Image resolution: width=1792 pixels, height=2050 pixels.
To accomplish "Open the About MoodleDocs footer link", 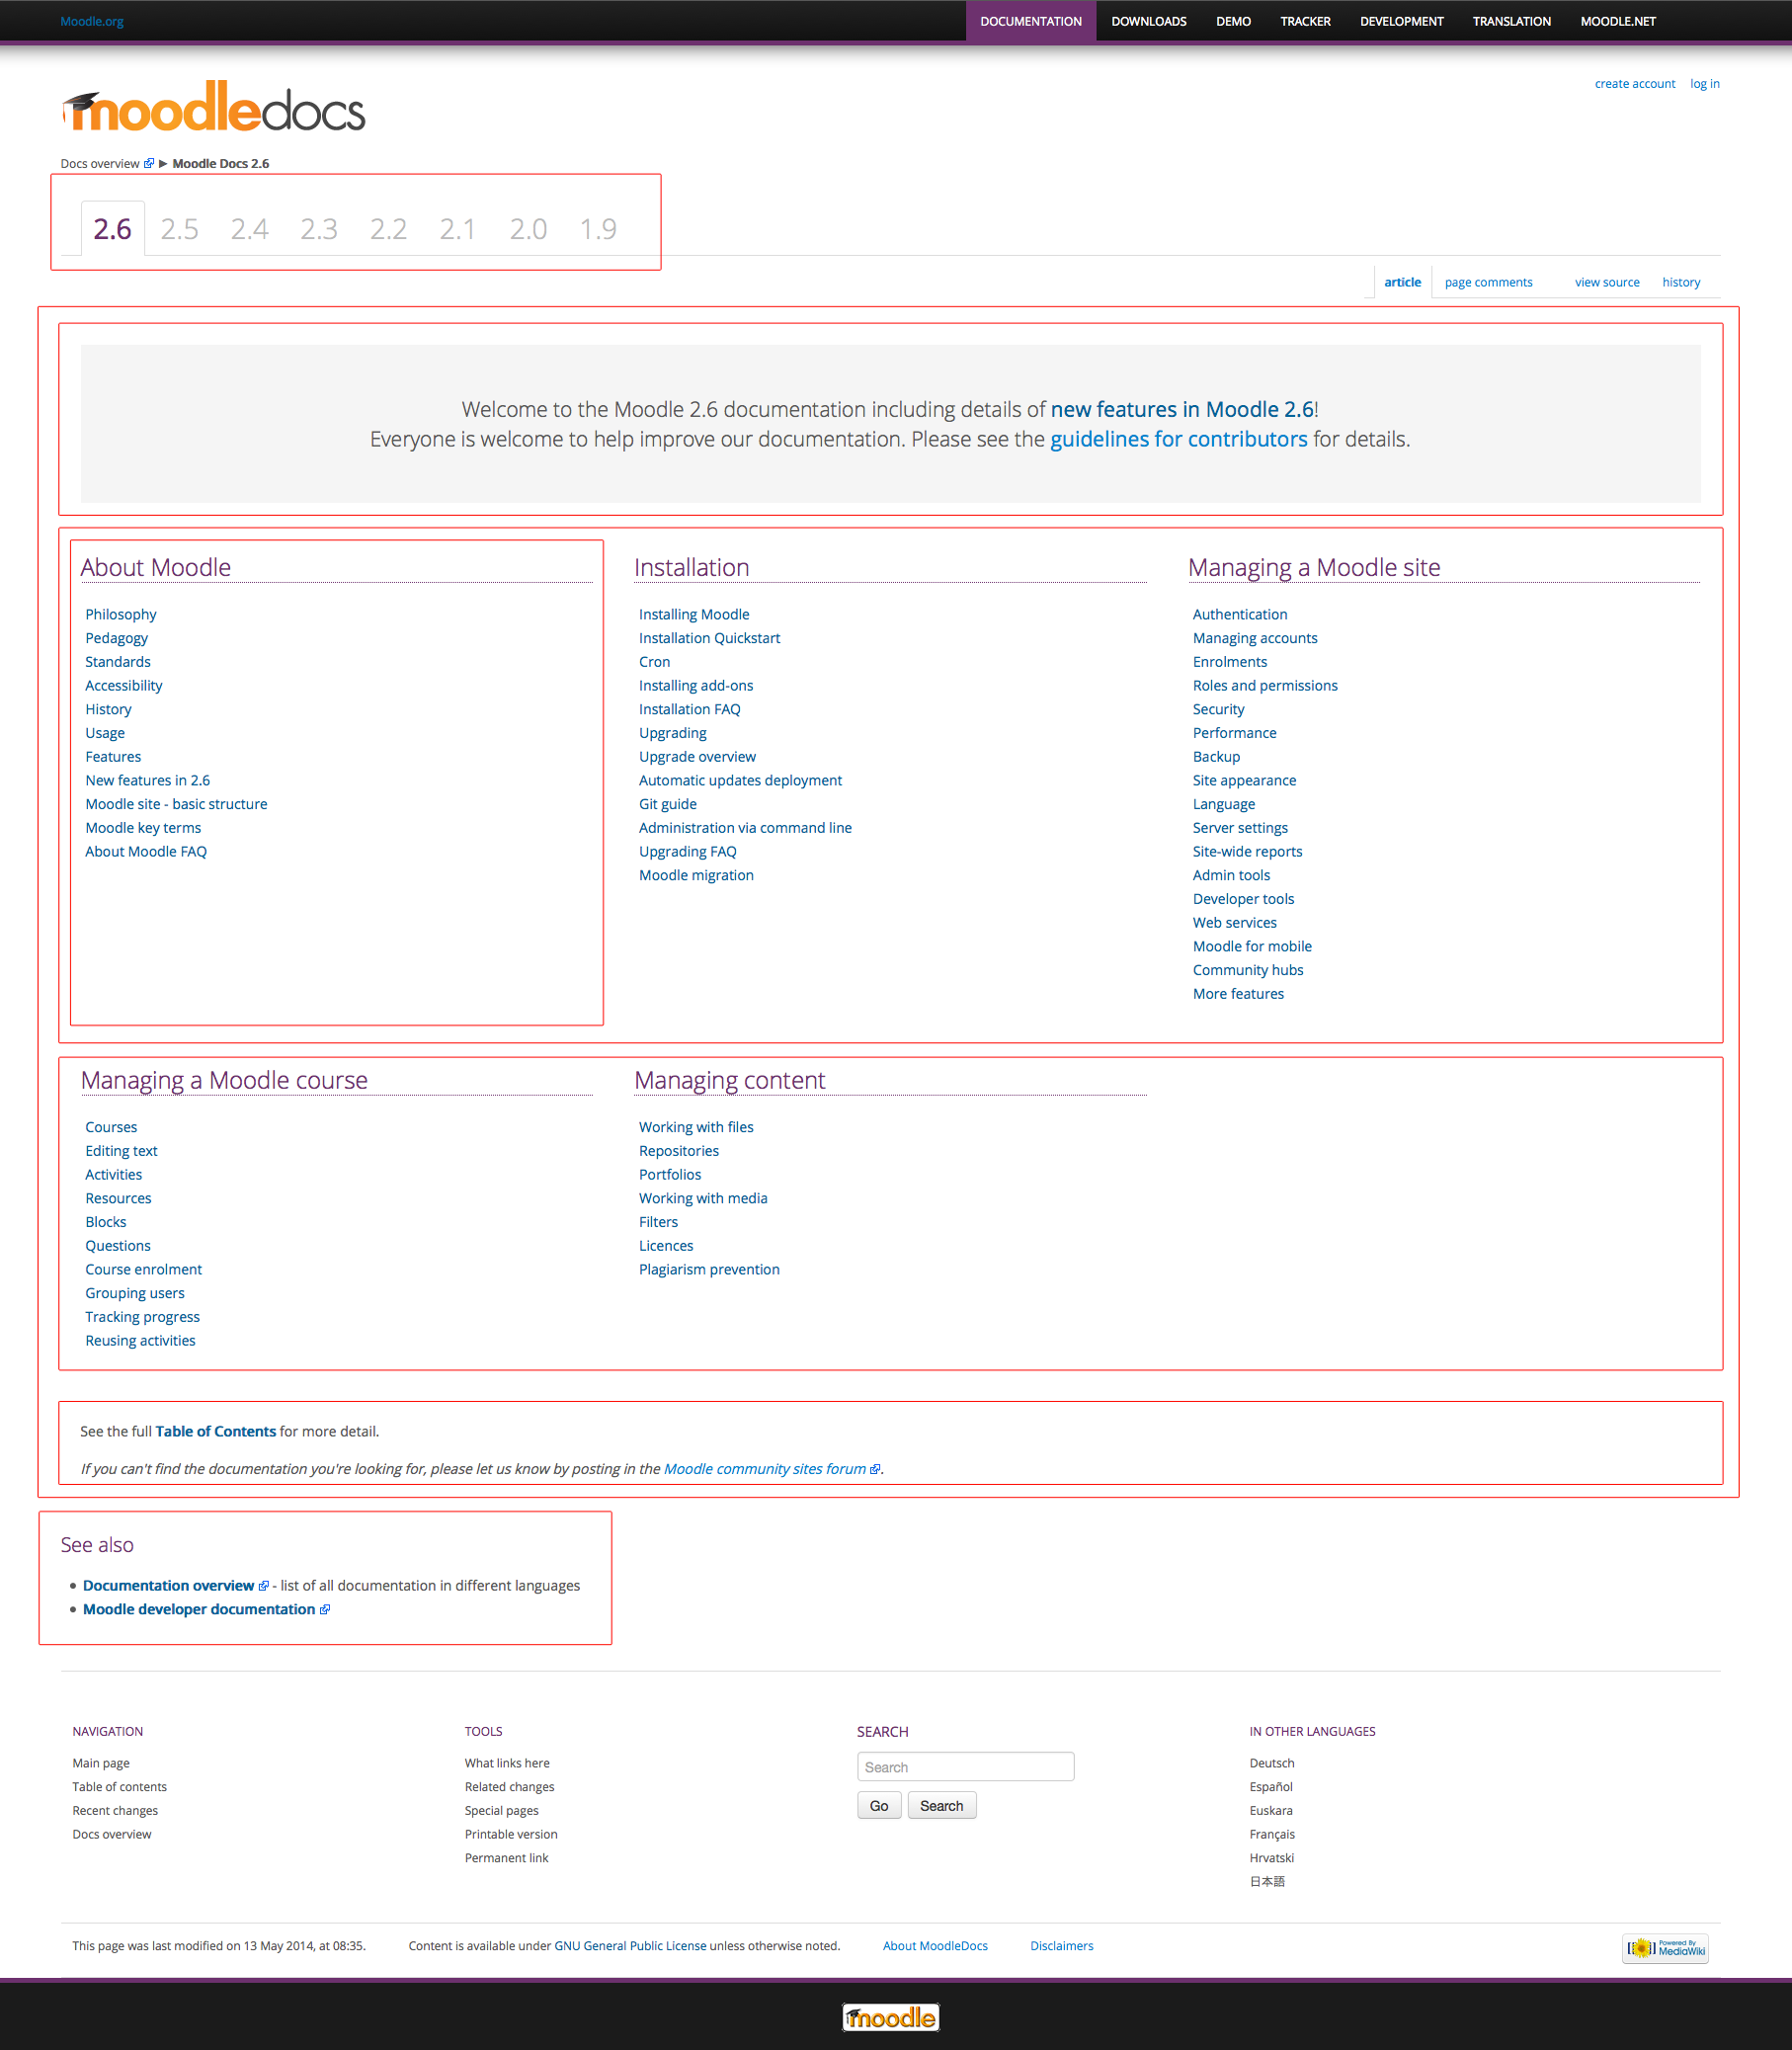I will point(935,1946).
